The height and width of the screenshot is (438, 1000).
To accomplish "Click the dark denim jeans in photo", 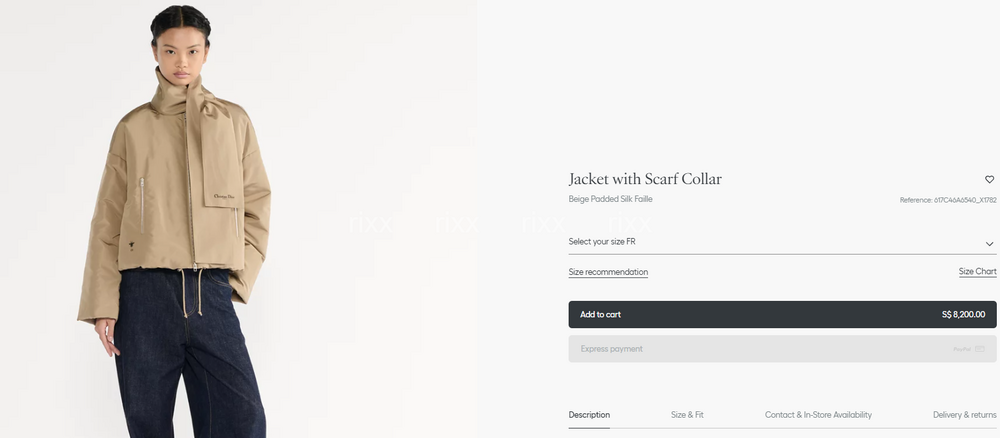I will 185,350.
